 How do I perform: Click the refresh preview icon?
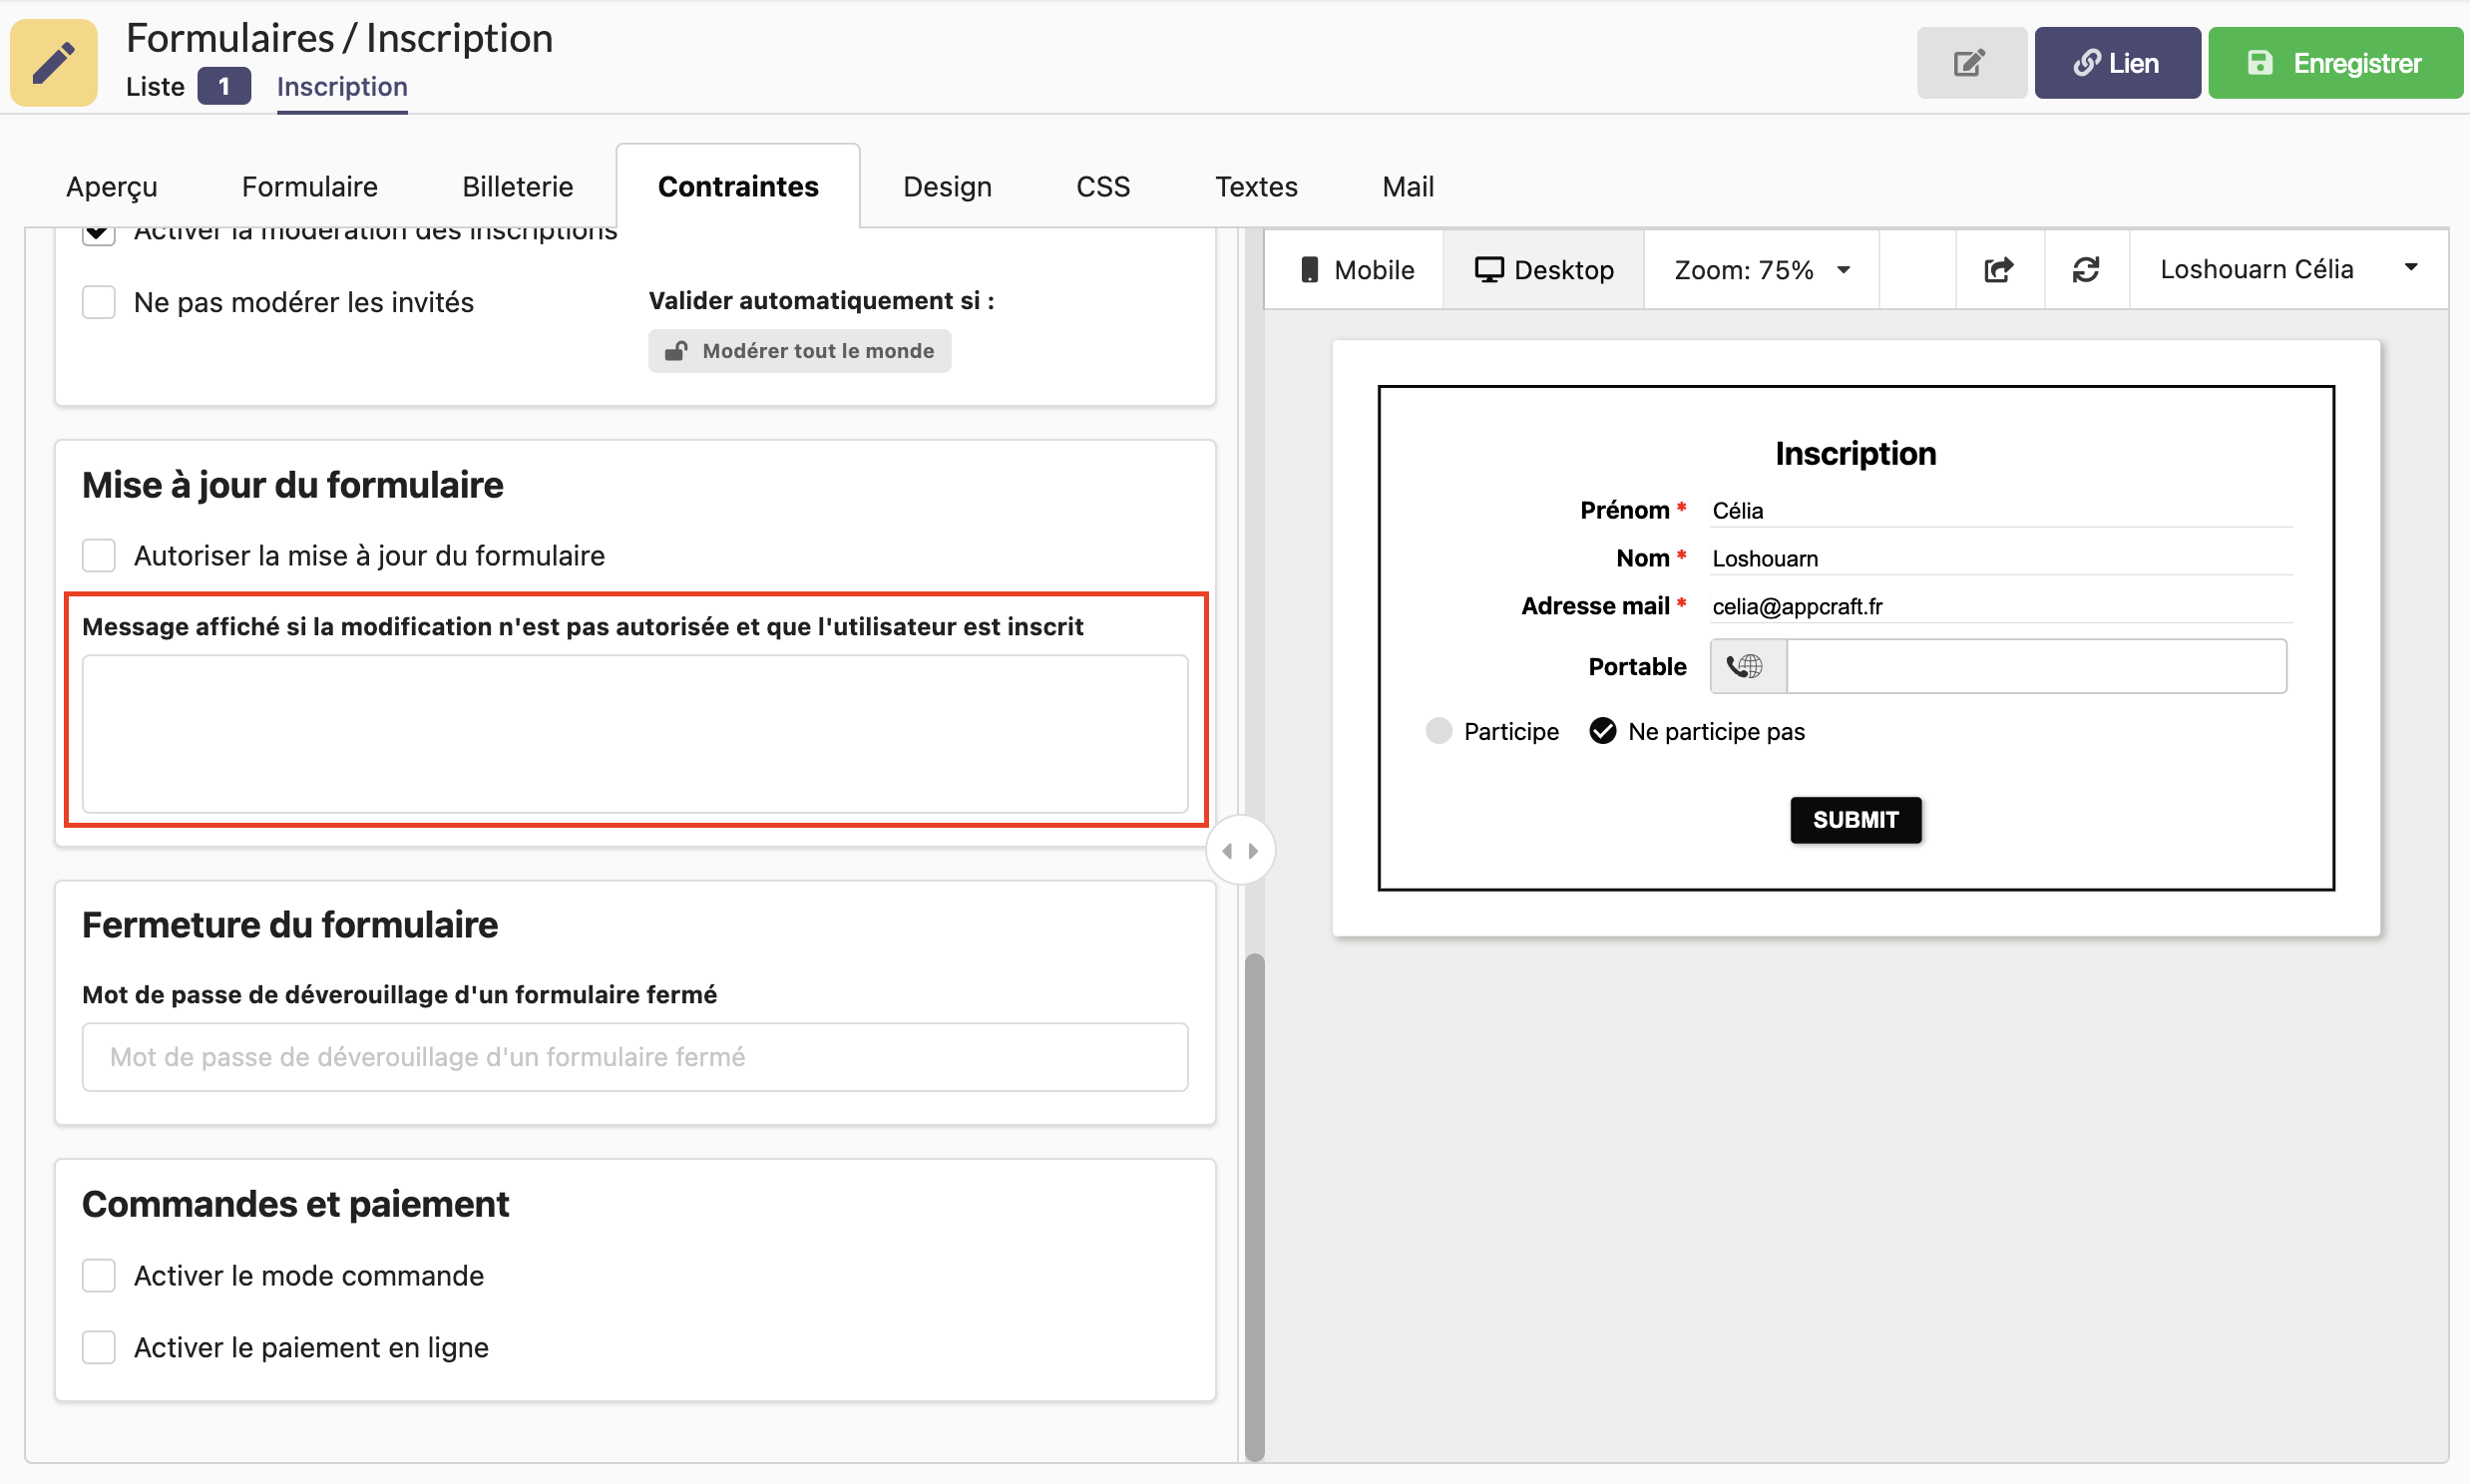click(x=2085, y=270)
